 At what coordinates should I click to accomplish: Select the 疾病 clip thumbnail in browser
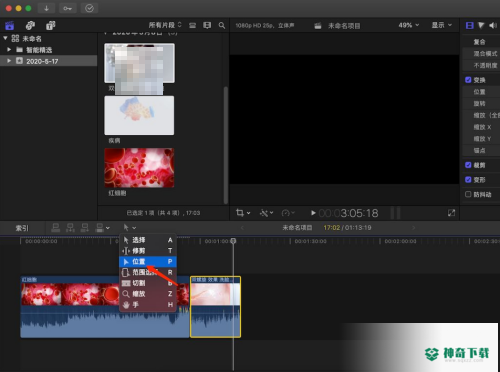point(139,115)
